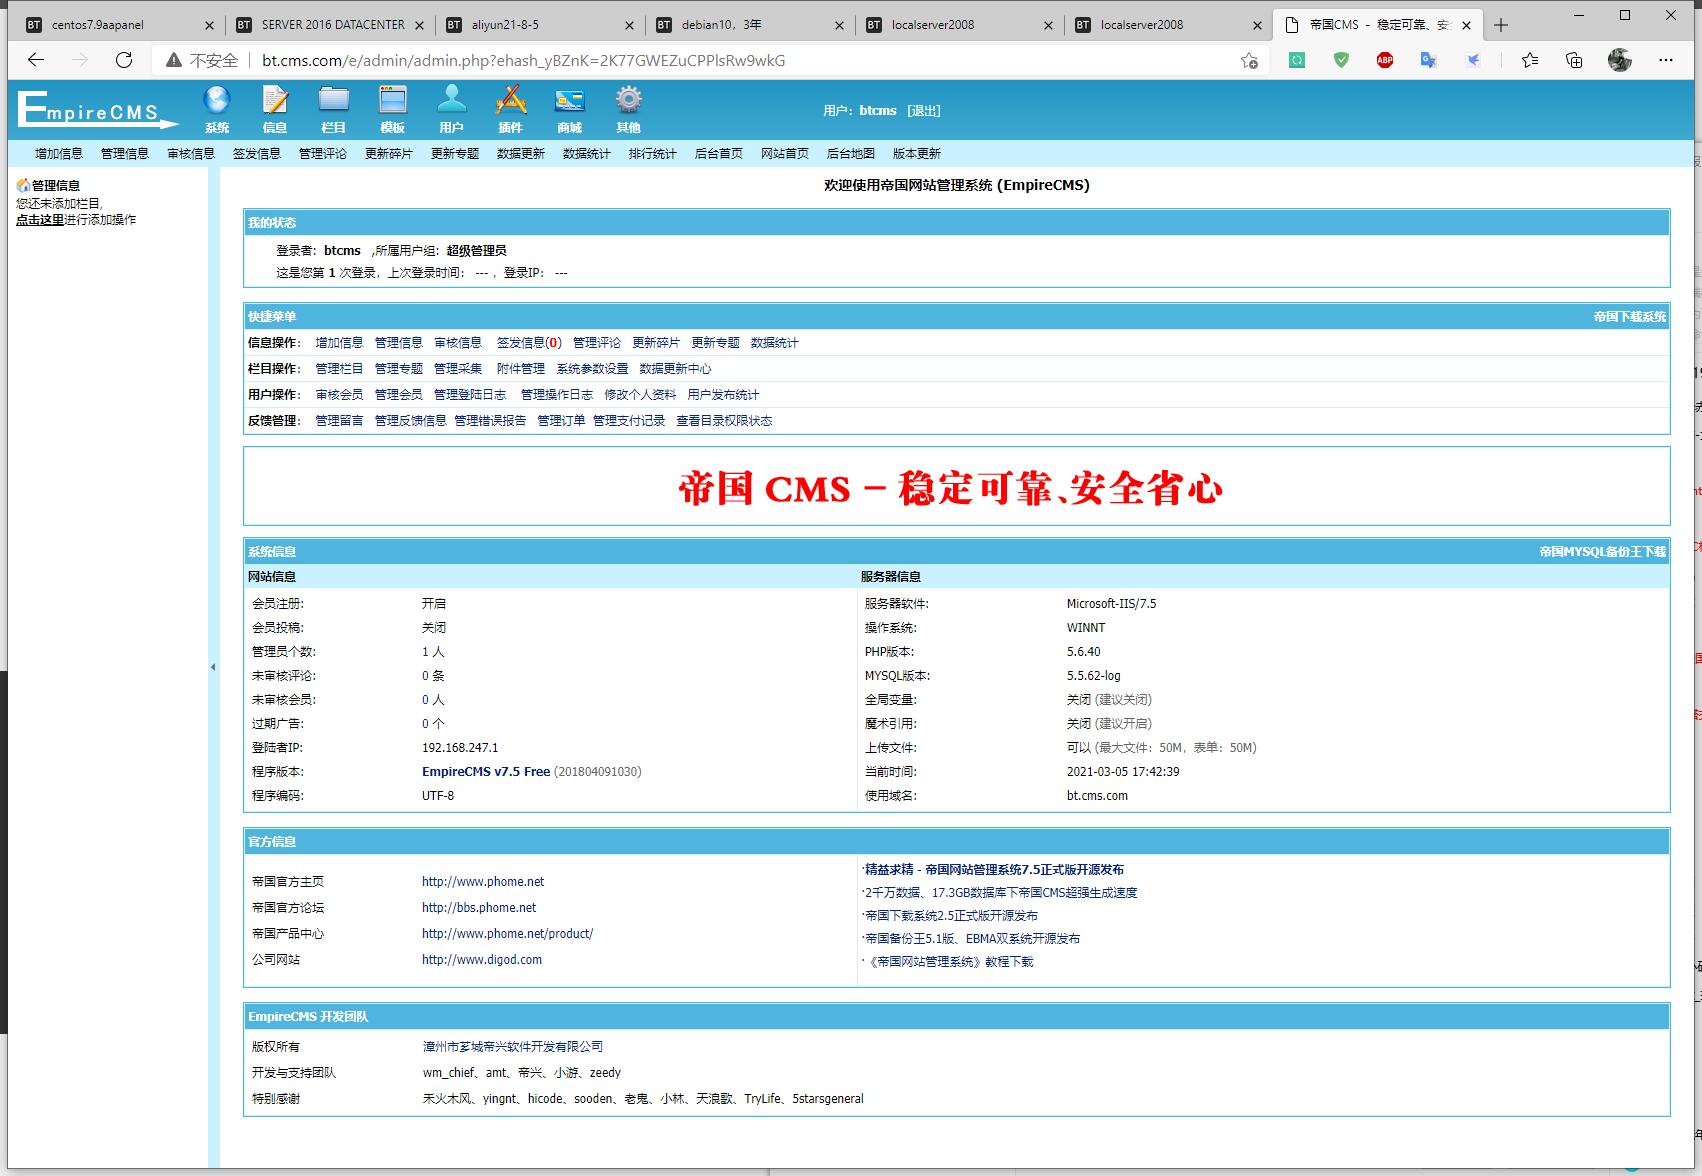Click 点击这里 link in sidebar
Viewport: 1702px width, 1176px height.
pos(40,220)
